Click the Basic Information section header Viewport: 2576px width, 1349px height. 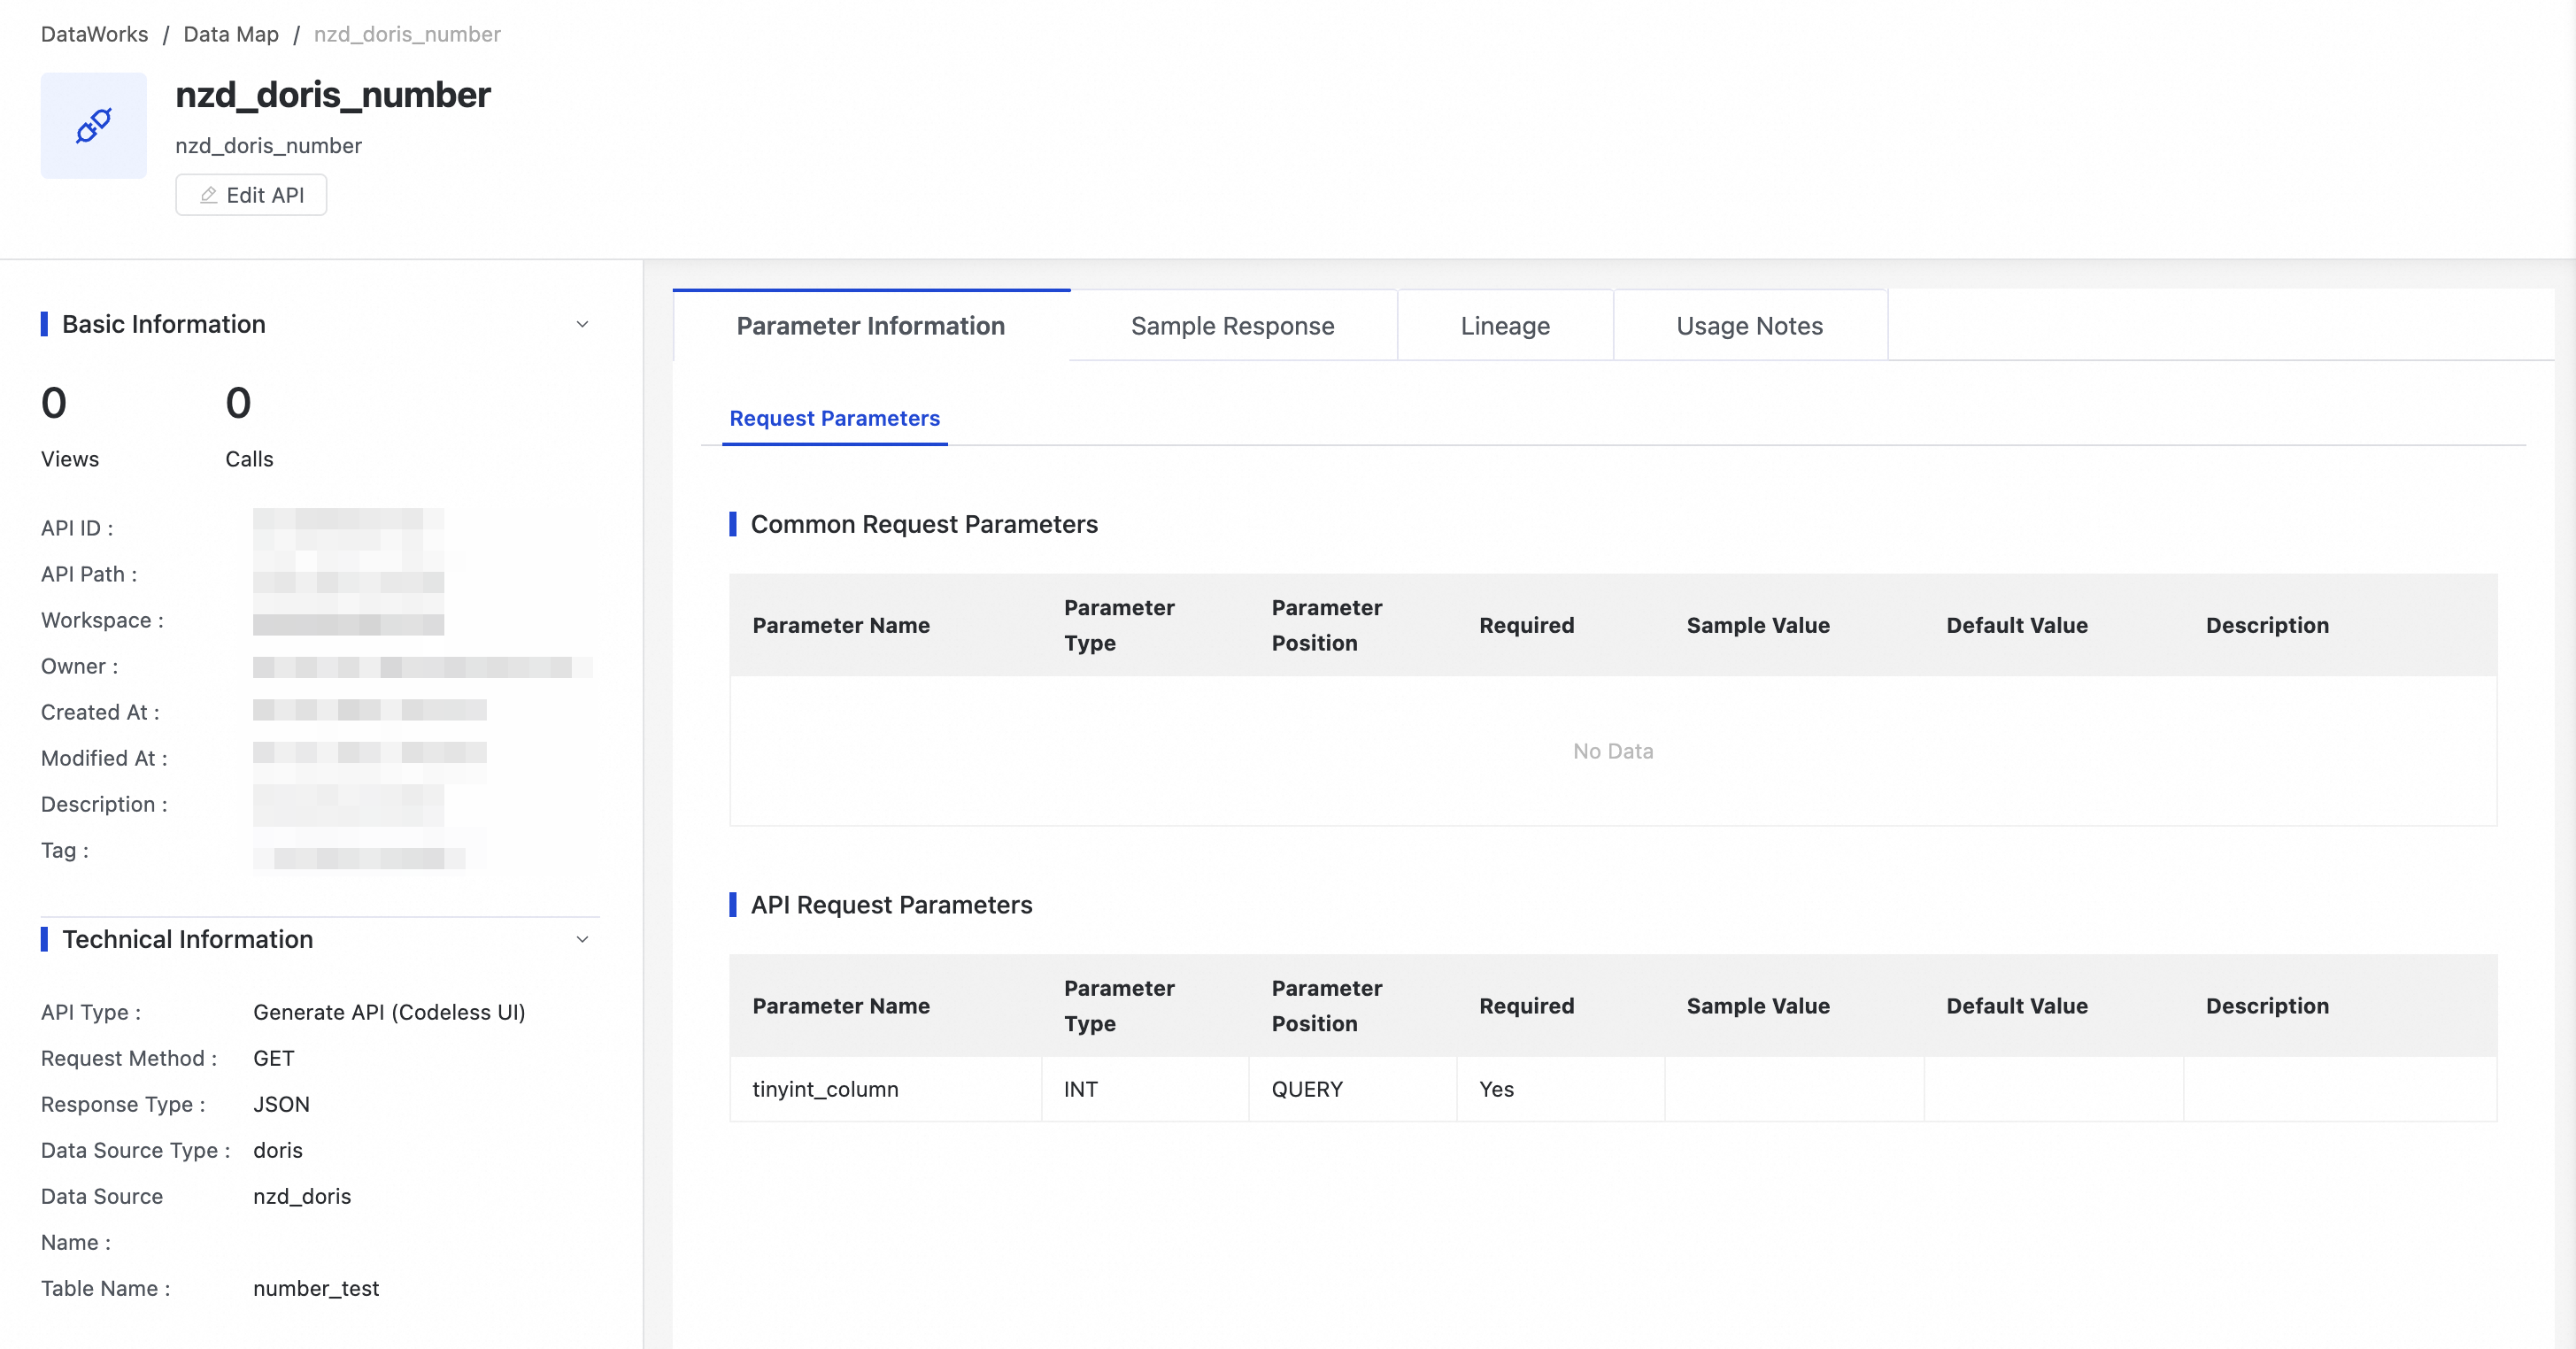[x=164, y=324]
